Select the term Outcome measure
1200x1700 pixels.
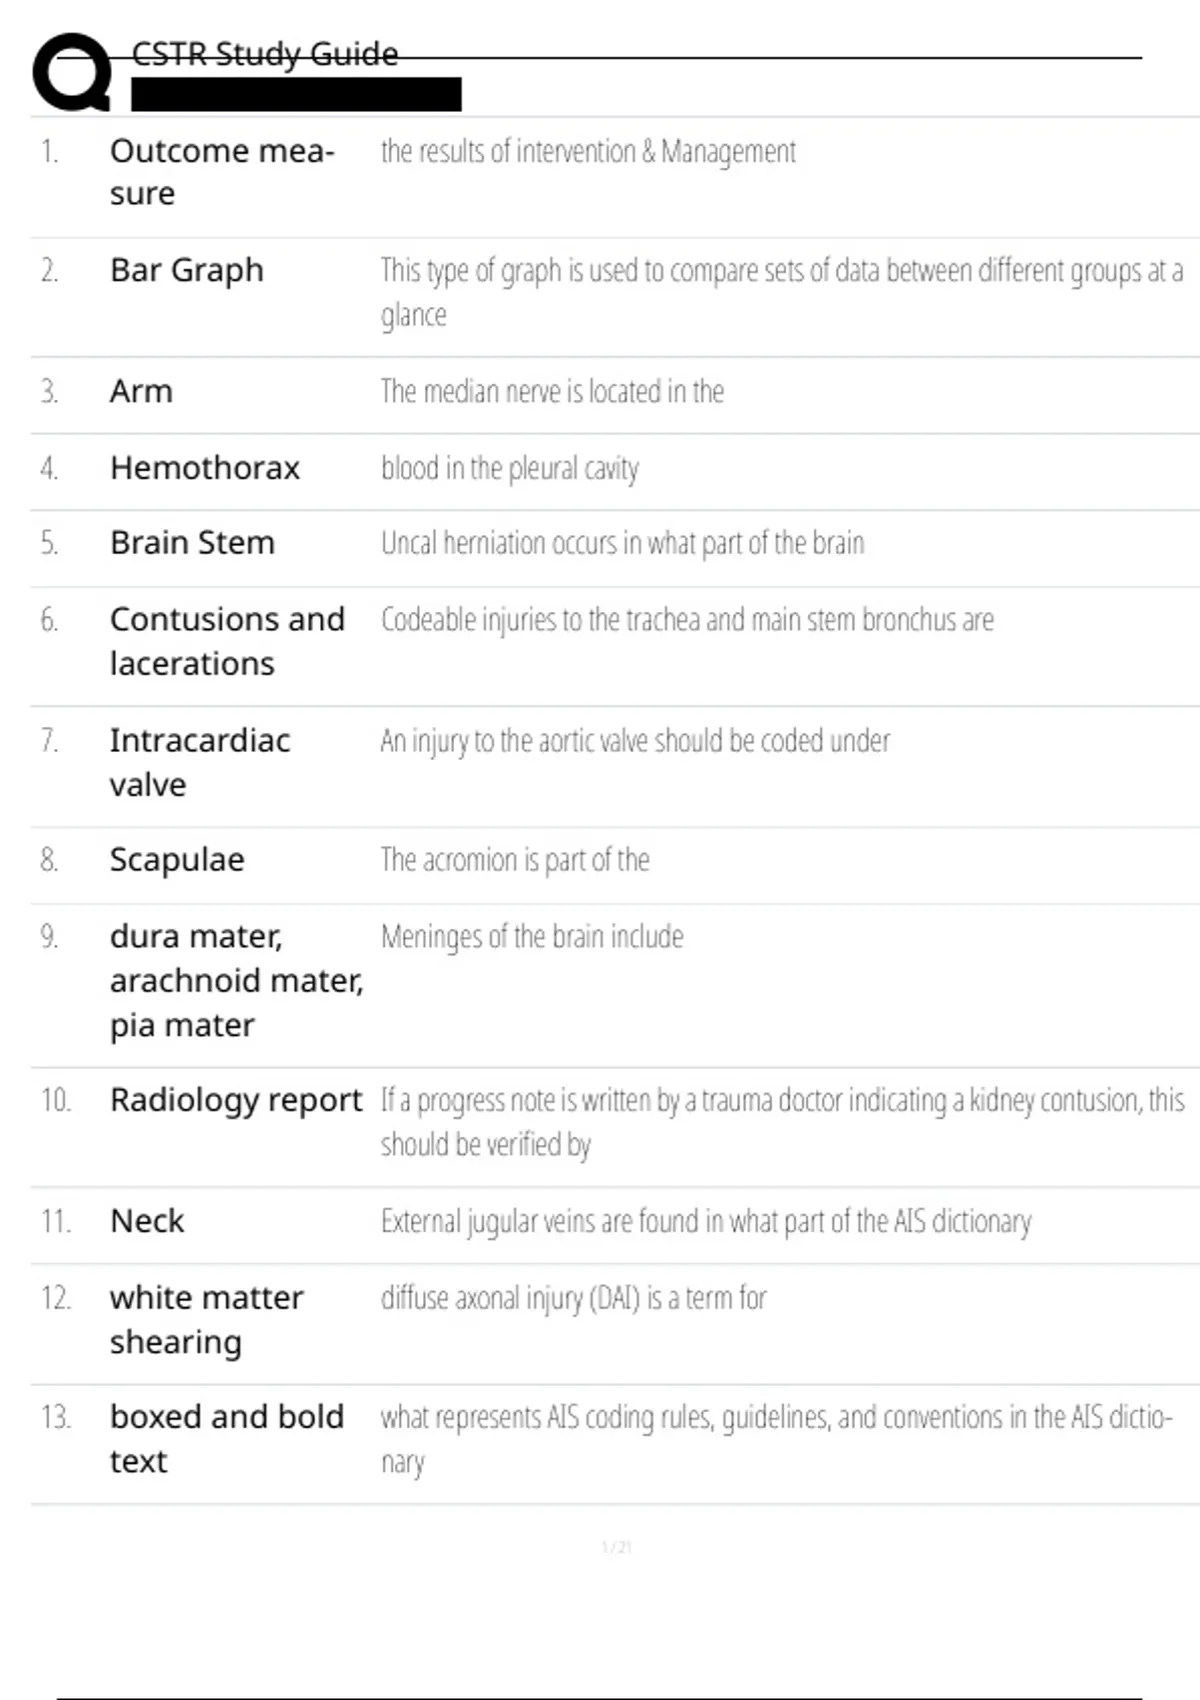tap(222, 172)
